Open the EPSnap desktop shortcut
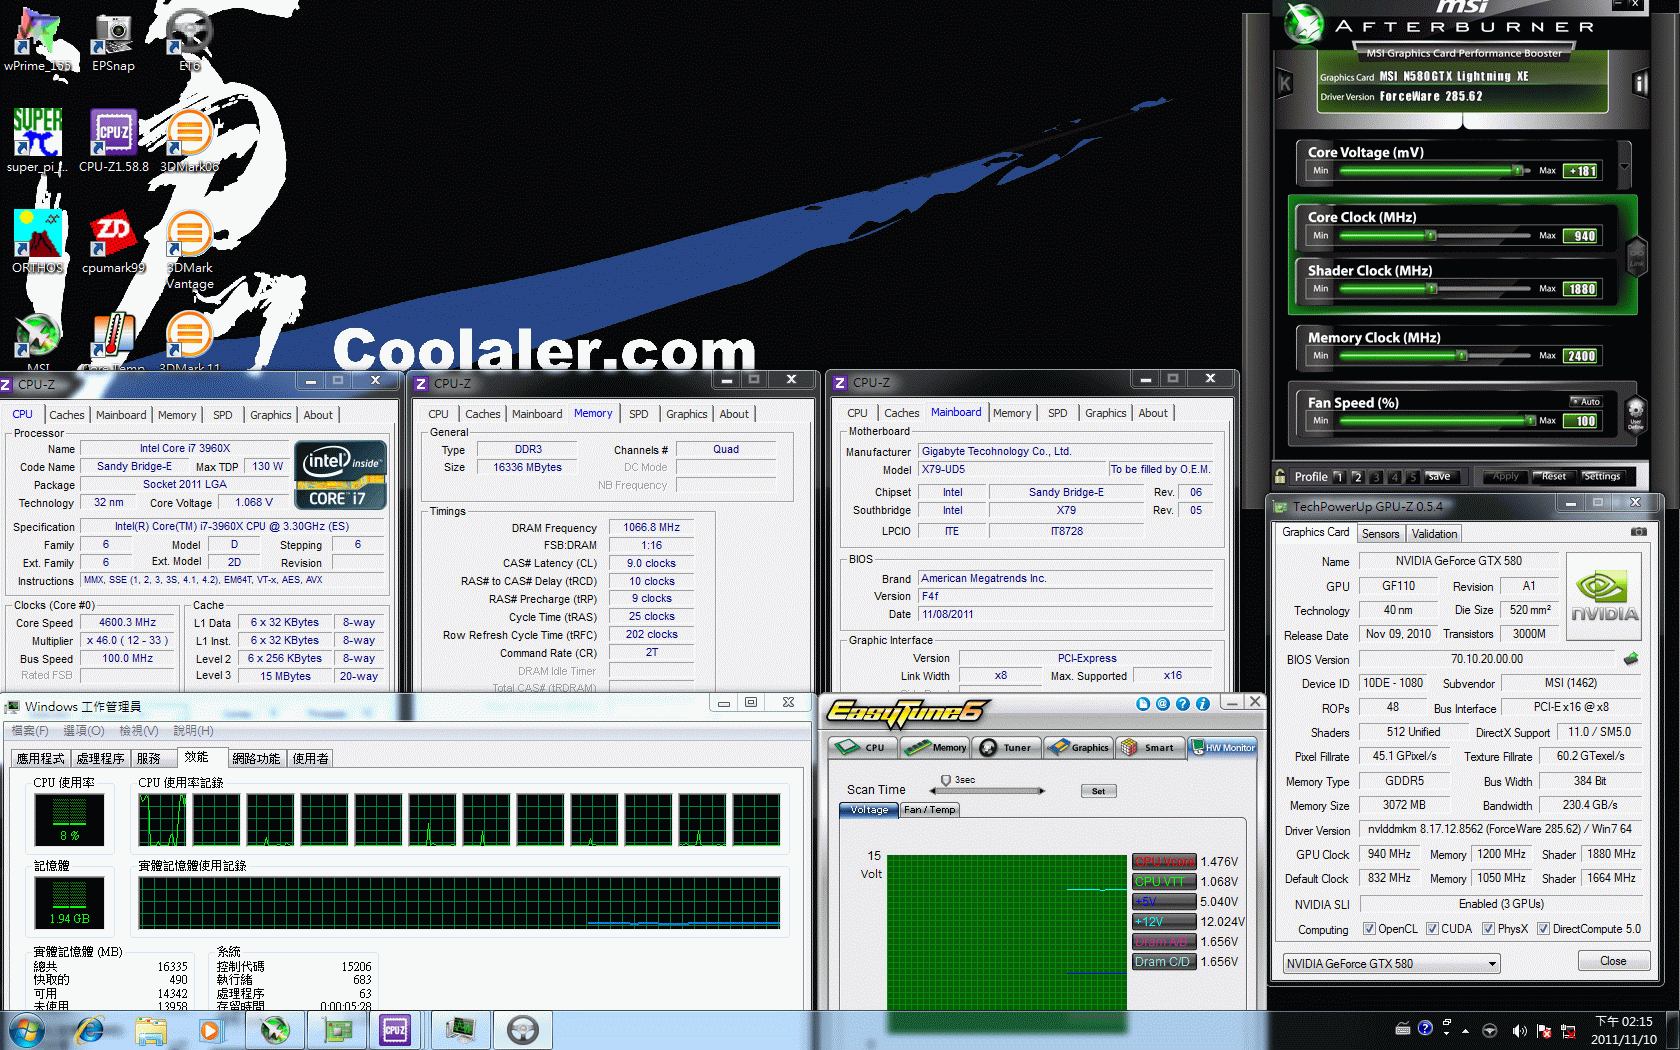The image size is (1680, 1050). 113,40
